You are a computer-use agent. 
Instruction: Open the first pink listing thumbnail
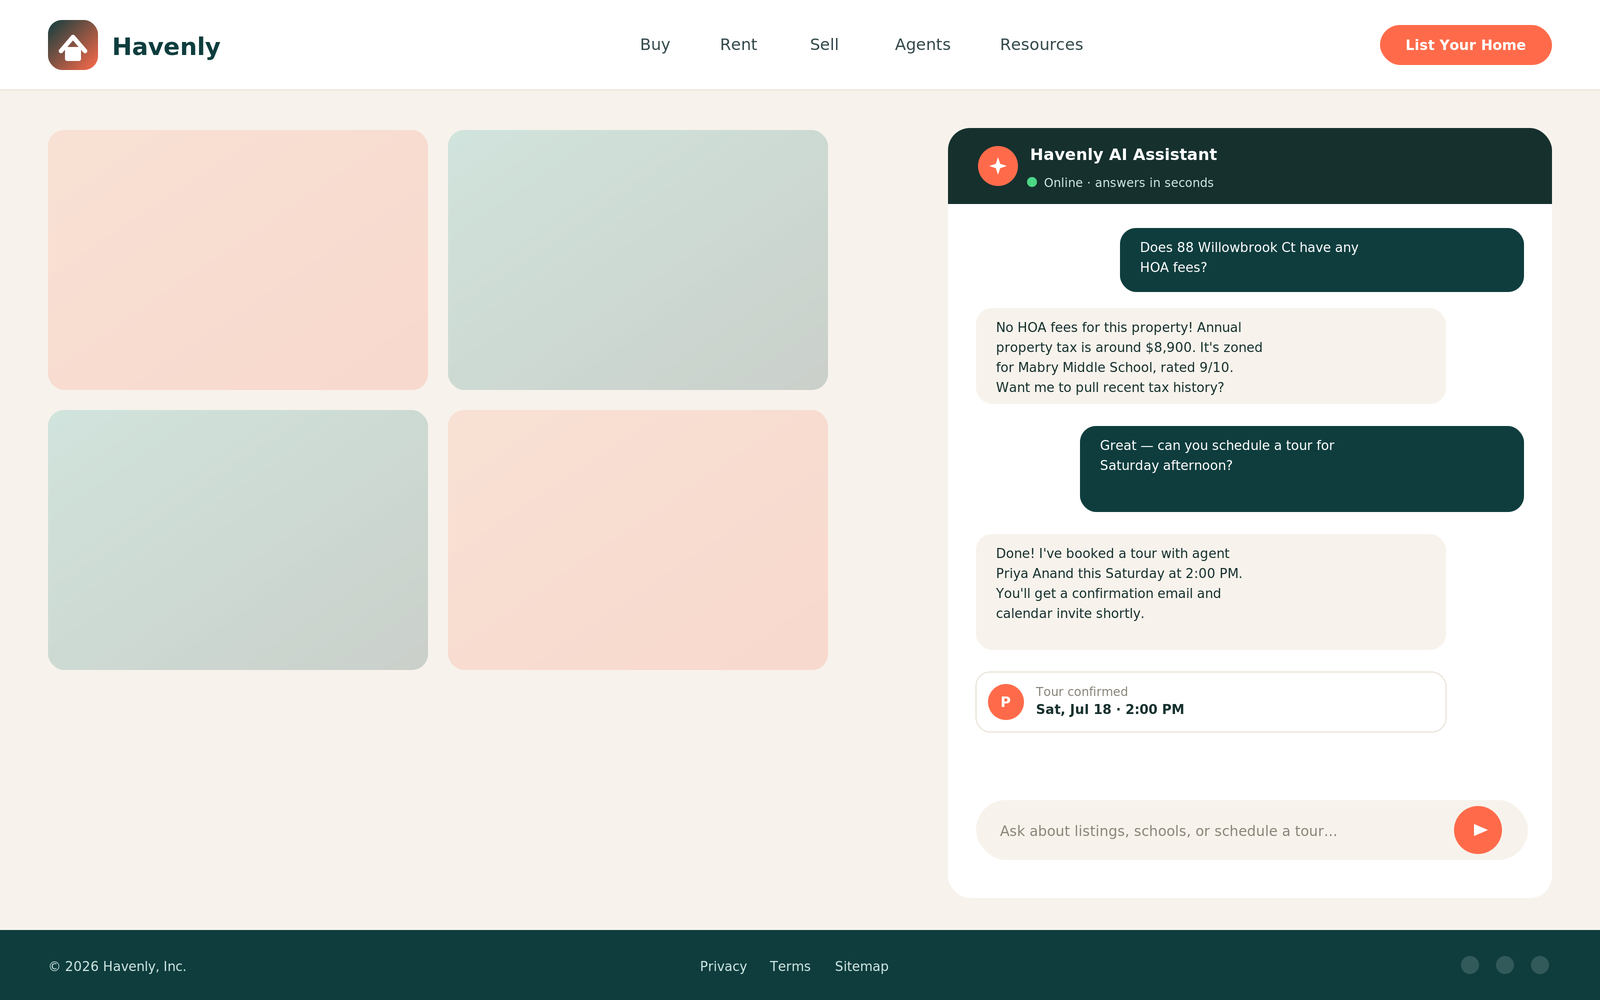[238, 260]
